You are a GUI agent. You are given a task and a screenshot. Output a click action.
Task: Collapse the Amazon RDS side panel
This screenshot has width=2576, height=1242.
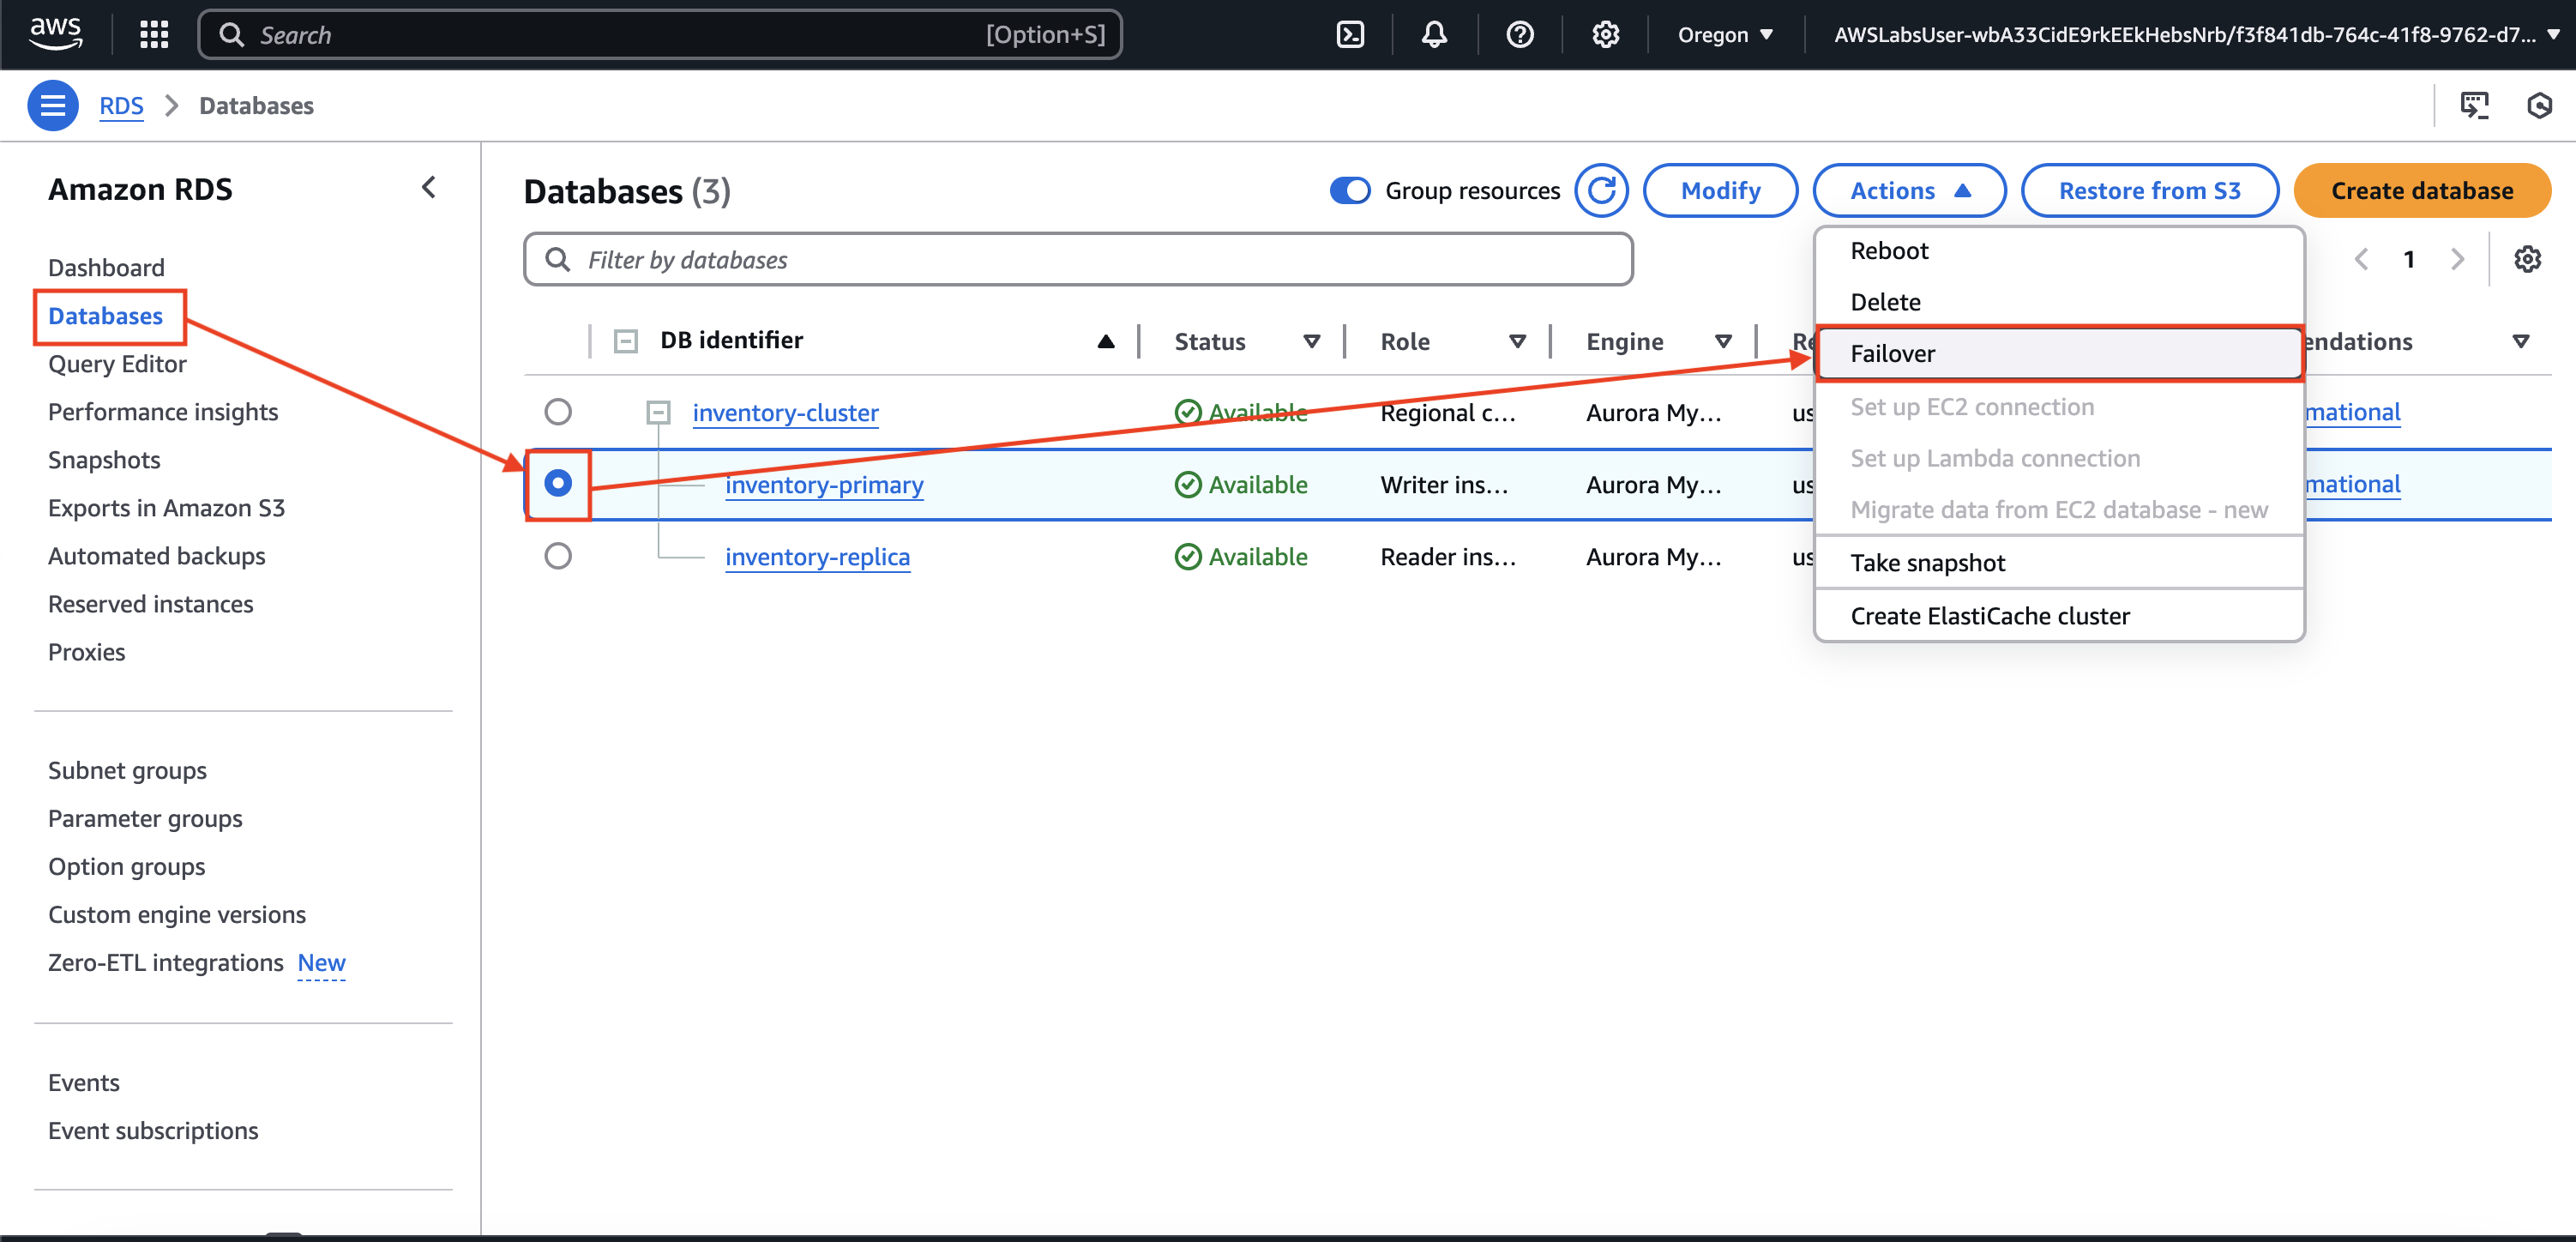point(429,188)
